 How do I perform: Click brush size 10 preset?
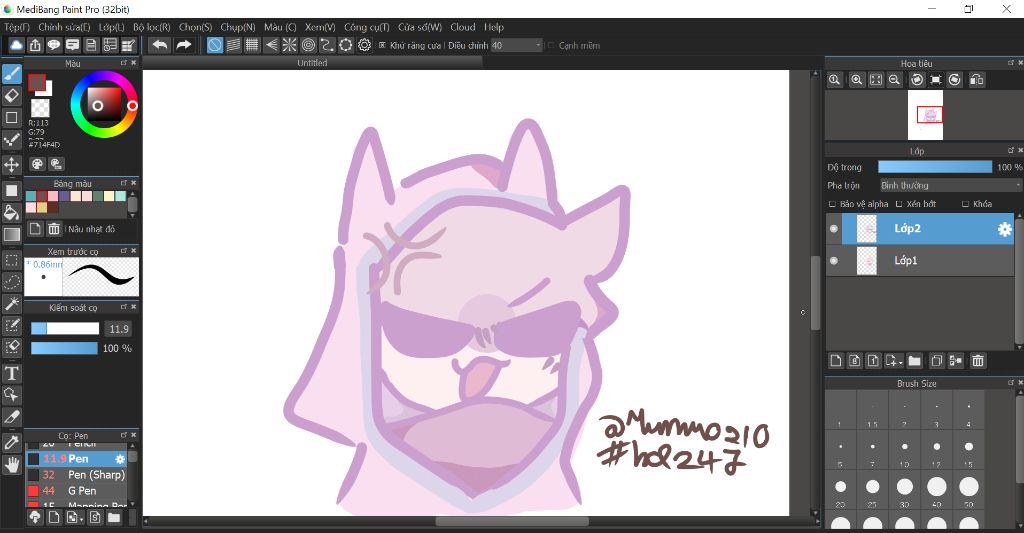[x=904, y=451]
